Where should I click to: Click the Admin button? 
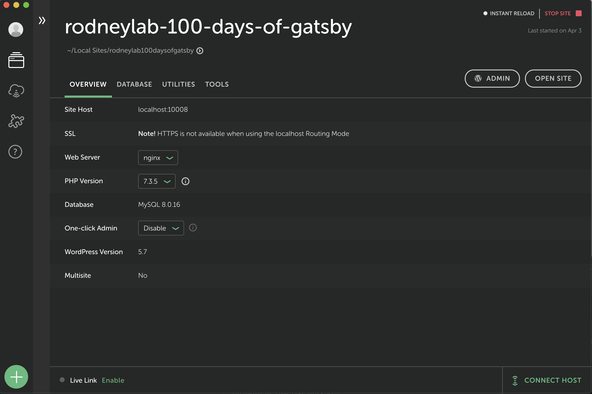pyautogui.click(x=492, y=78)
